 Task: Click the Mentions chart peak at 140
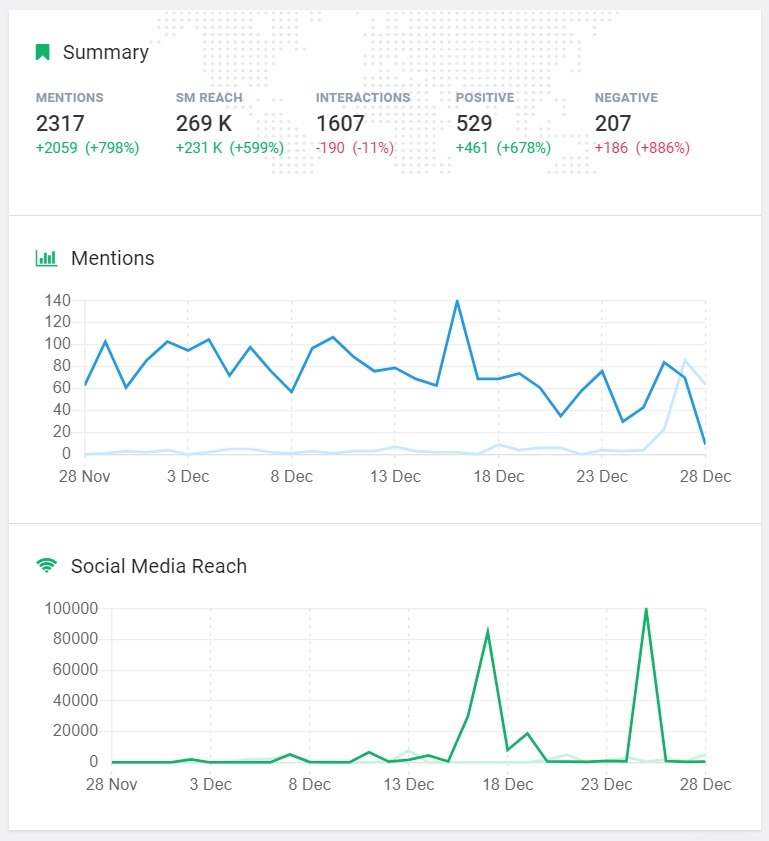[457, 301]
